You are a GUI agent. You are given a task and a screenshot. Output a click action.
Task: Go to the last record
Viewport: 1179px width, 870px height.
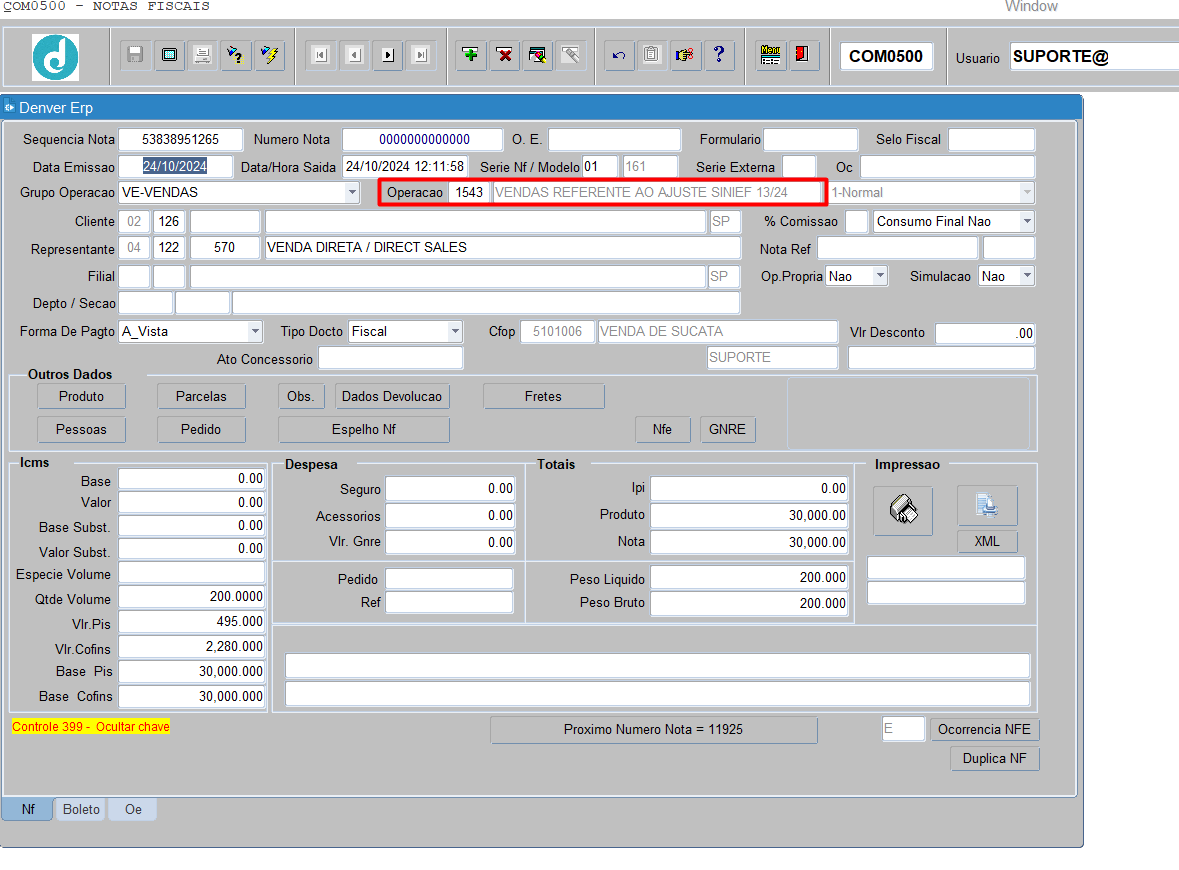tap(421, 55)
